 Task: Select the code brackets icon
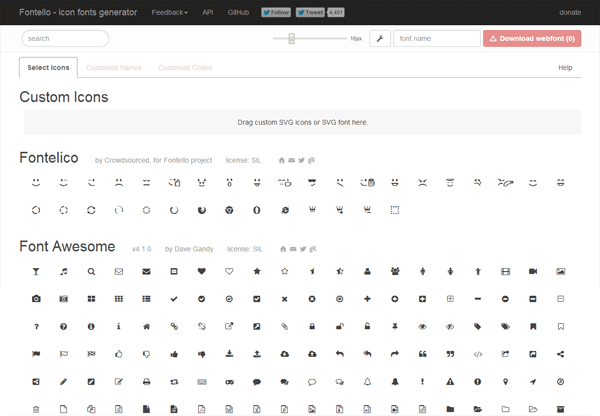(x=478, y=354)
